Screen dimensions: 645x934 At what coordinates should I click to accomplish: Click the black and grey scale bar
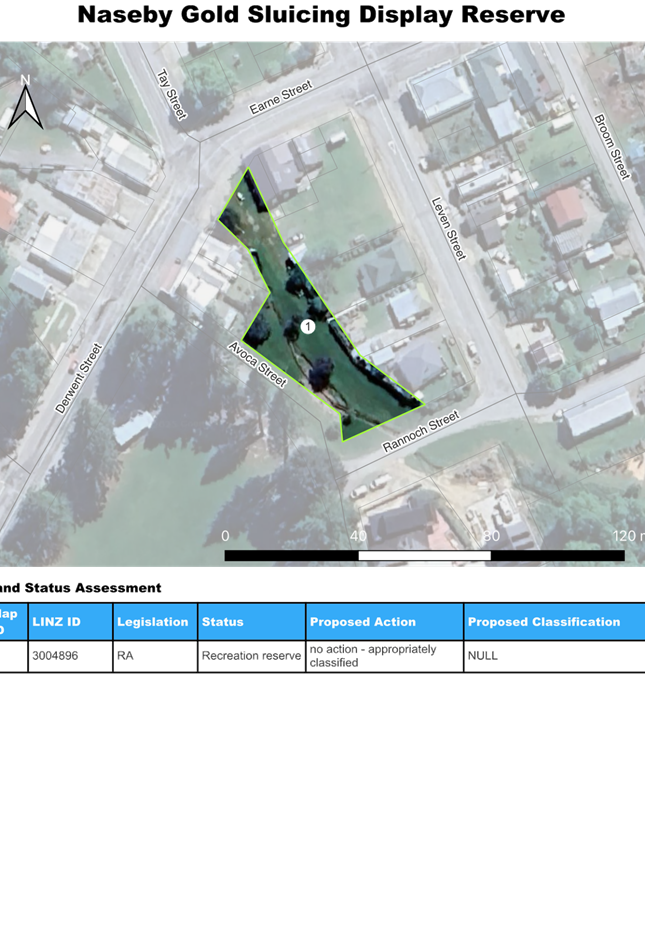coord(424,555)
